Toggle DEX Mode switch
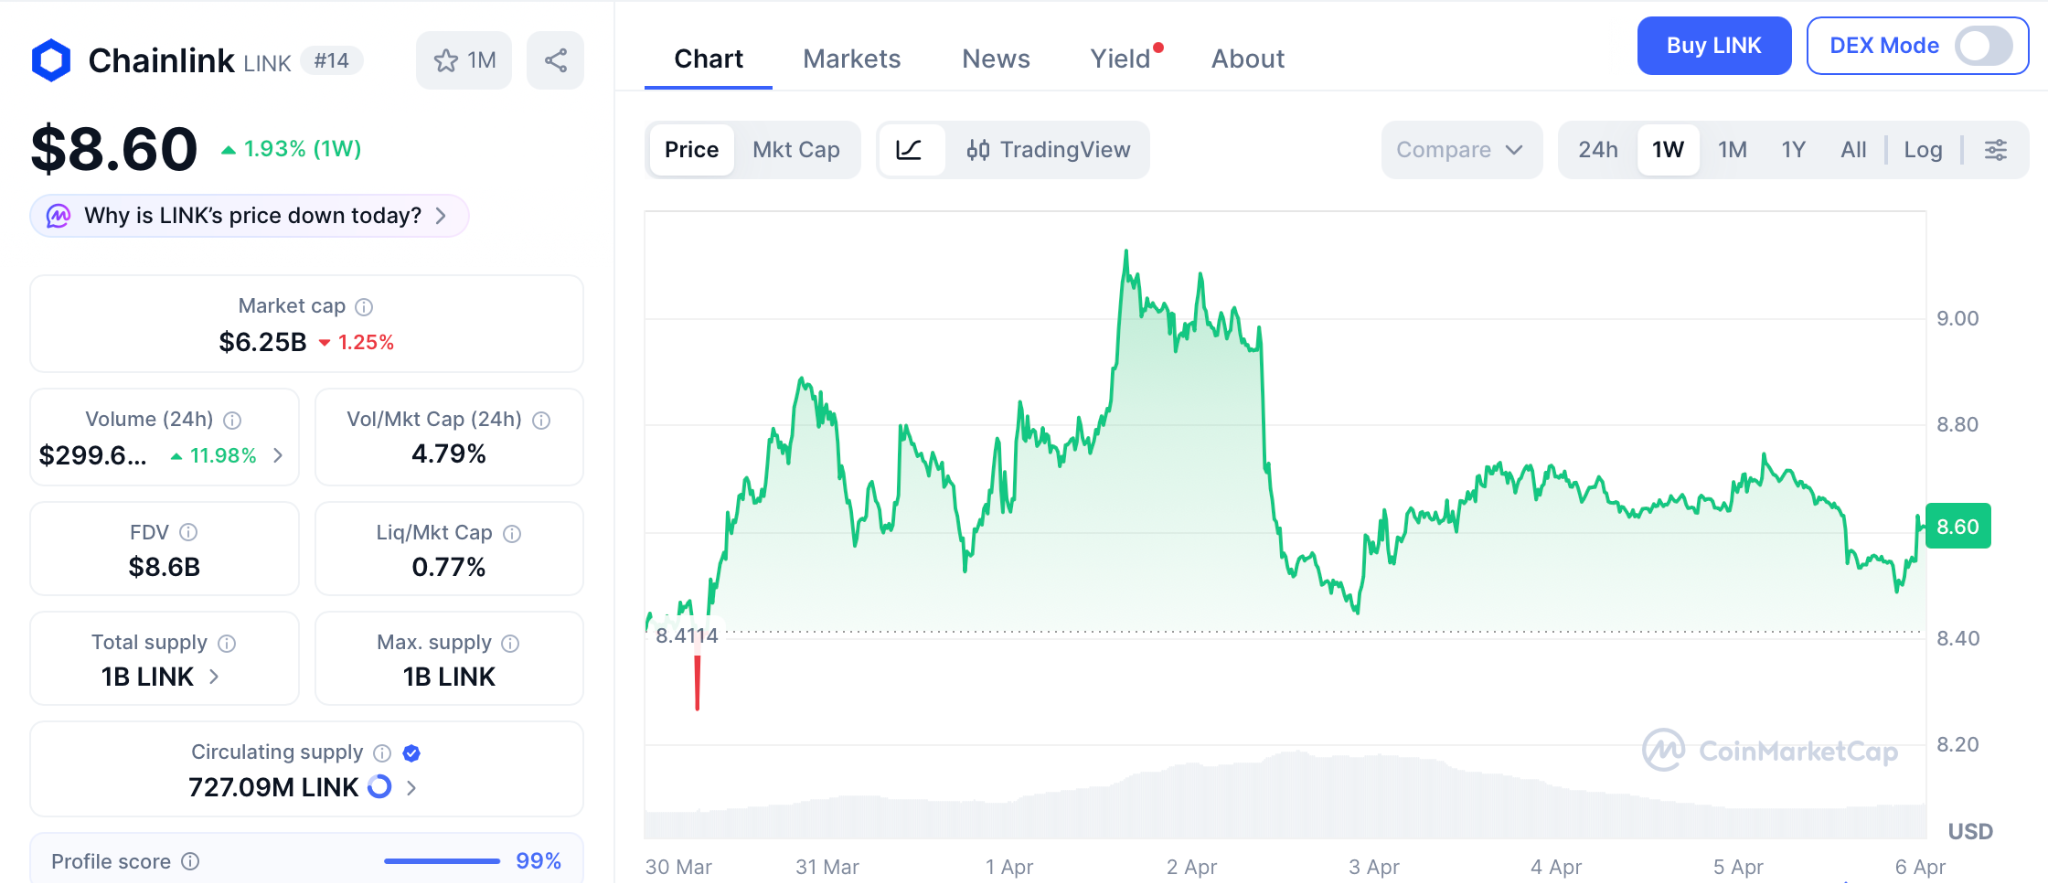Image resolution: width=2048 pixels, height=883 pixels. pos(1983,46)
